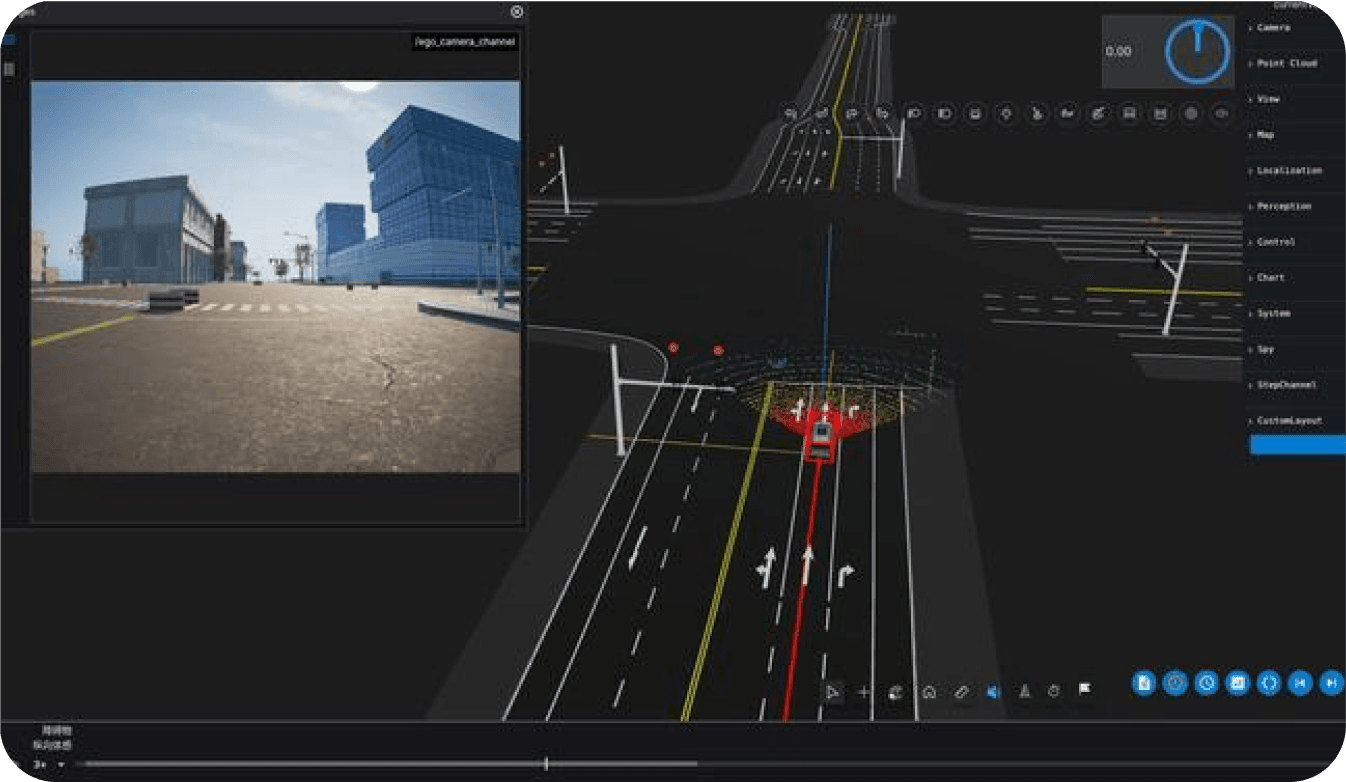The width and height of the screenshot is (1346, 782).
Task: Toggle the blue speaker sound icon
Action: (x=993, y=691)
